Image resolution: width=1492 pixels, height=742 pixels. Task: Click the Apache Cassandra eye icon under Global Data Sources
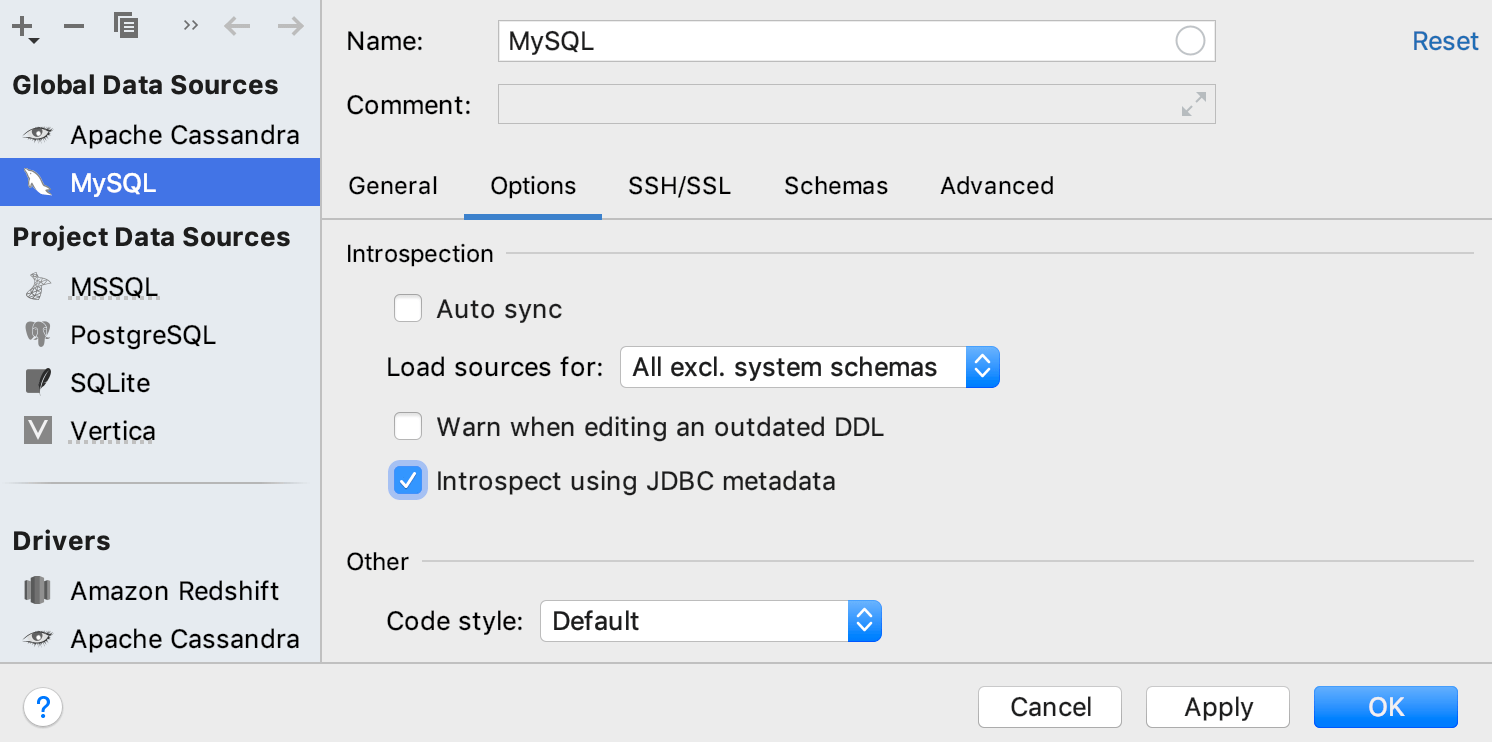click(38, 135)
